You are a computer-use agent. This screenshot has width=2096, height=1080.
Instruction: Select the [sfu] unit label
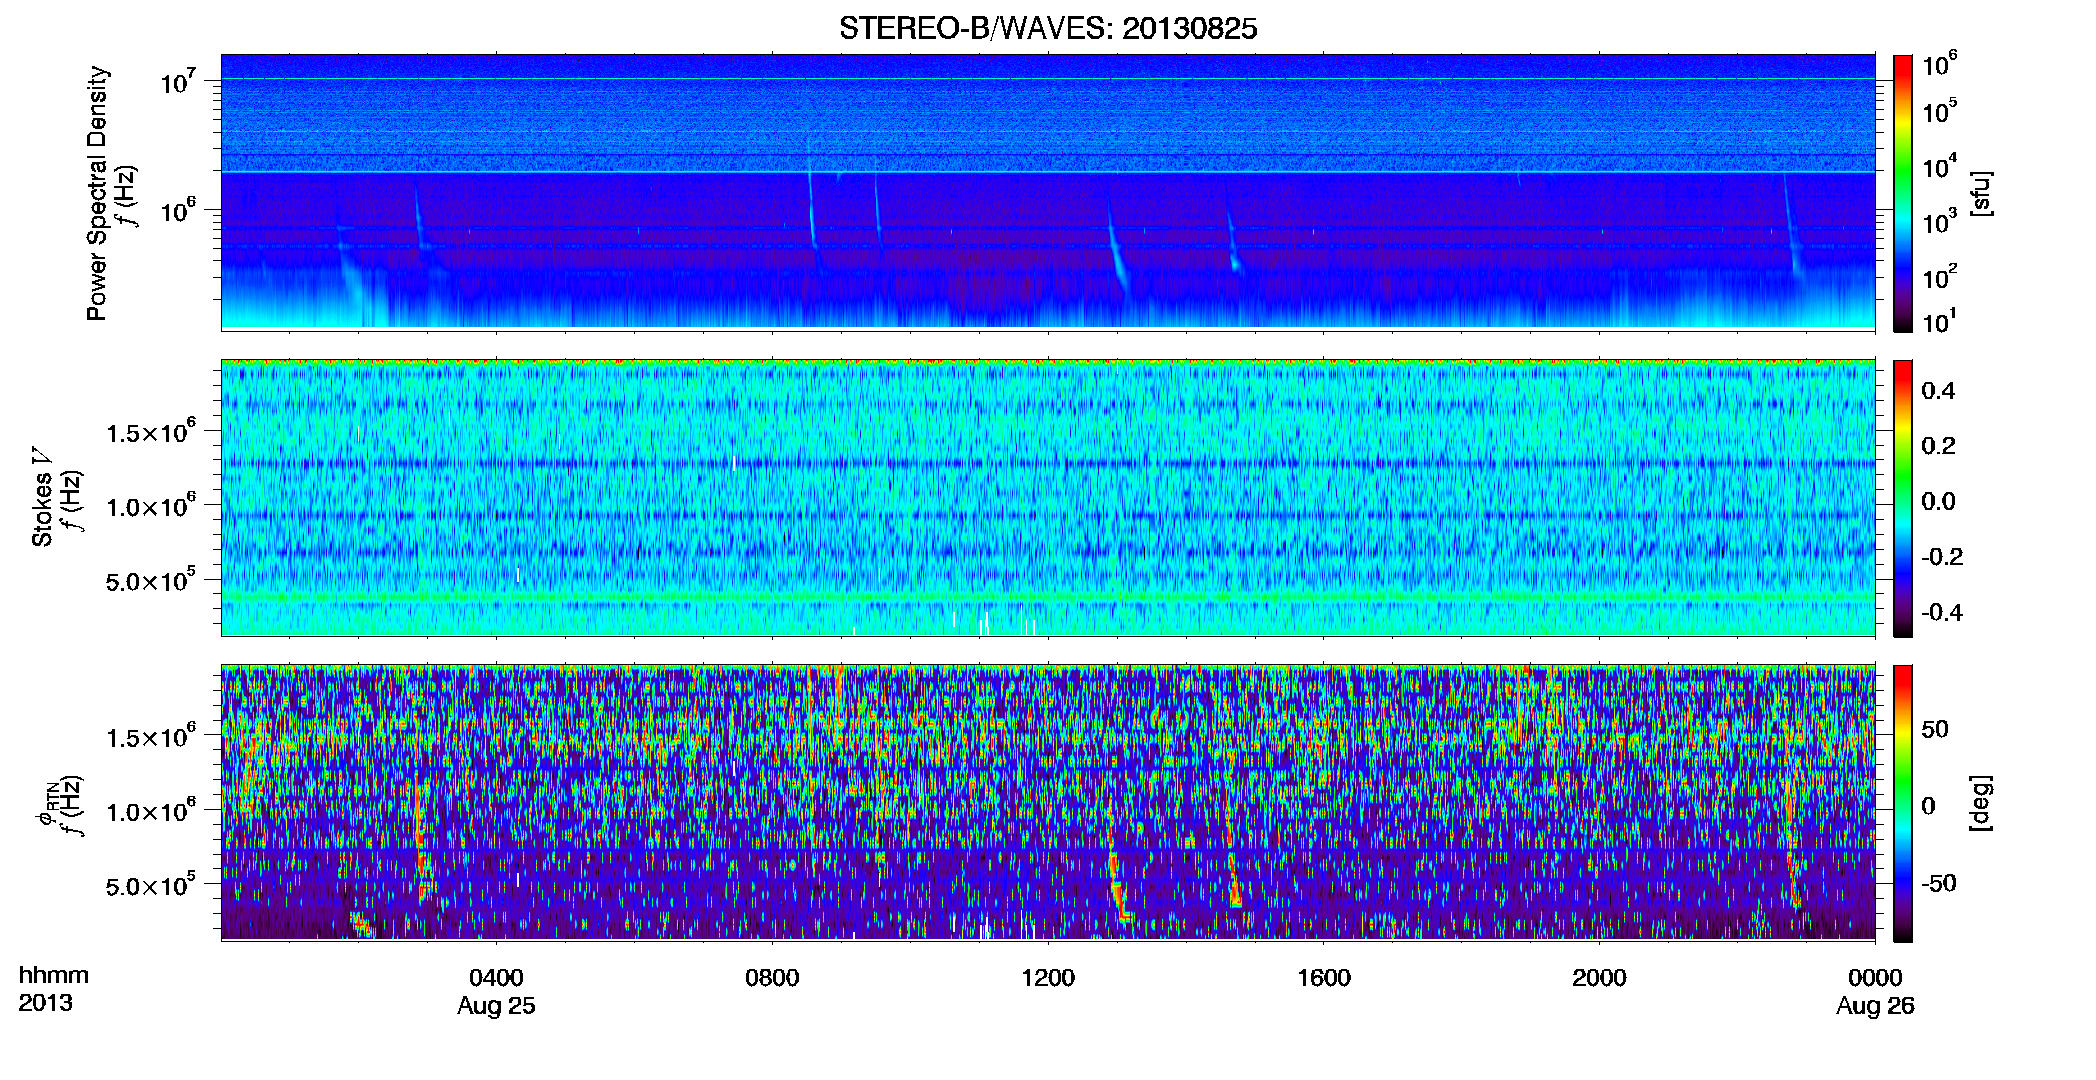tap(1980, 193)
